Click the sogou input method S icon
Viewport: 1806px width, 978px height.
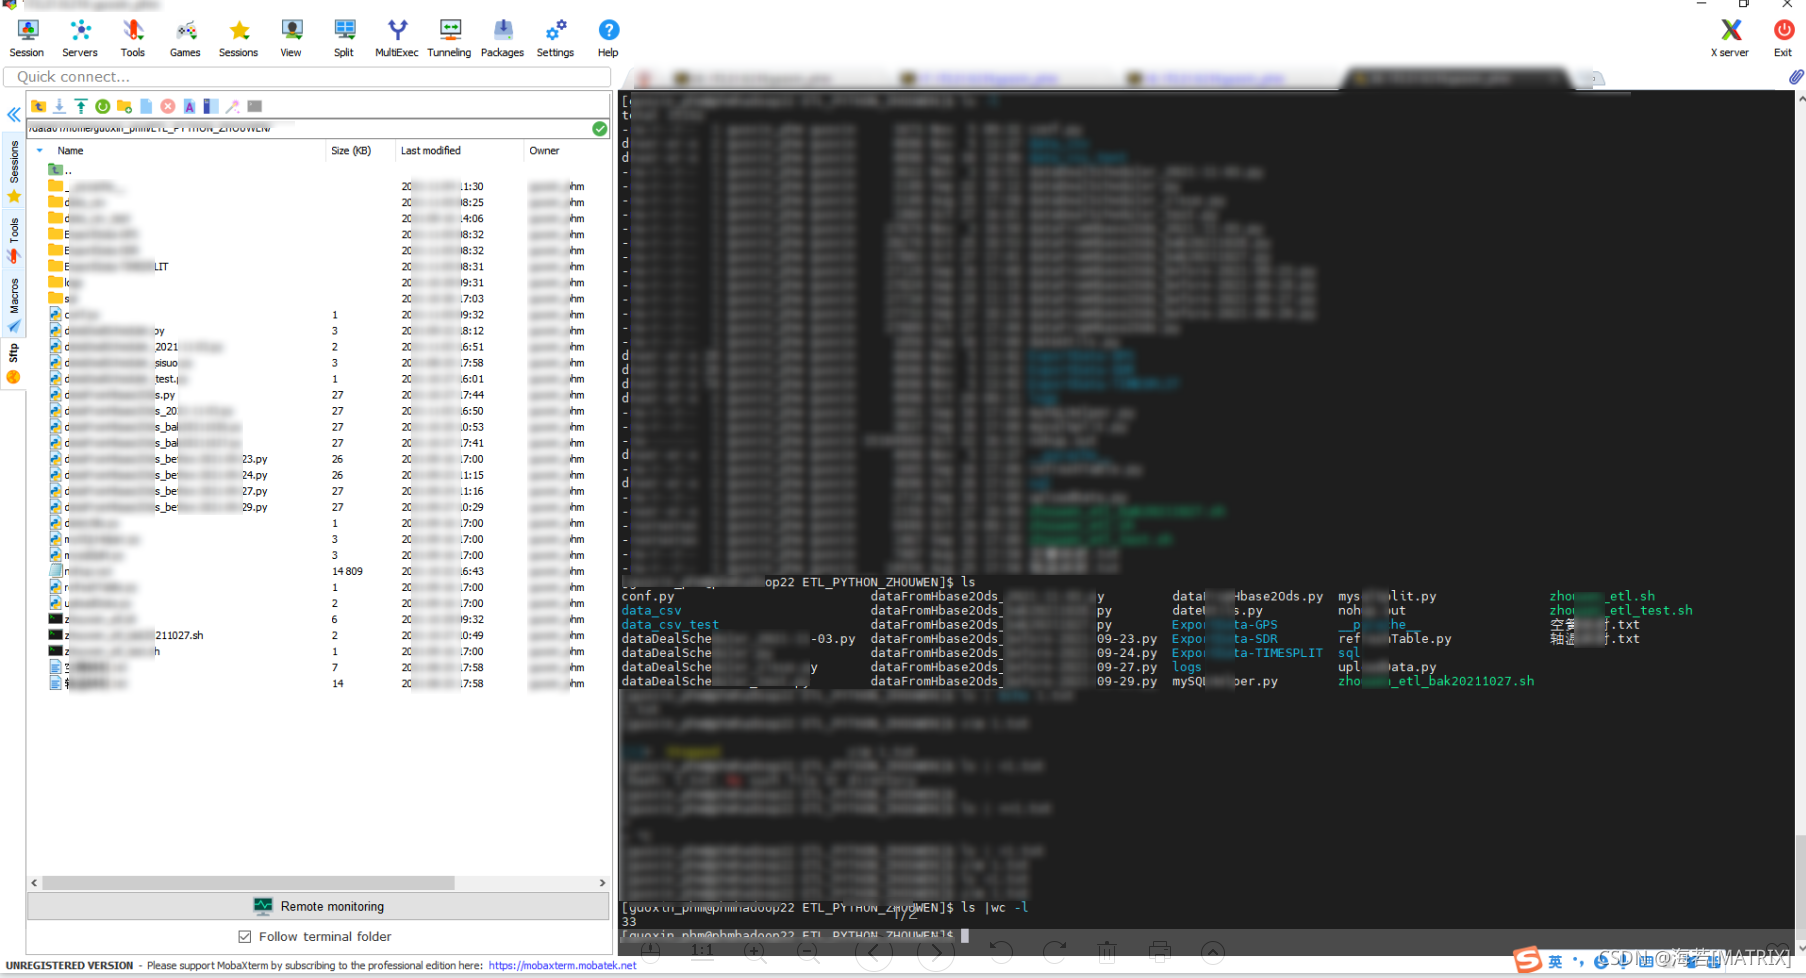pos(1526,960)
